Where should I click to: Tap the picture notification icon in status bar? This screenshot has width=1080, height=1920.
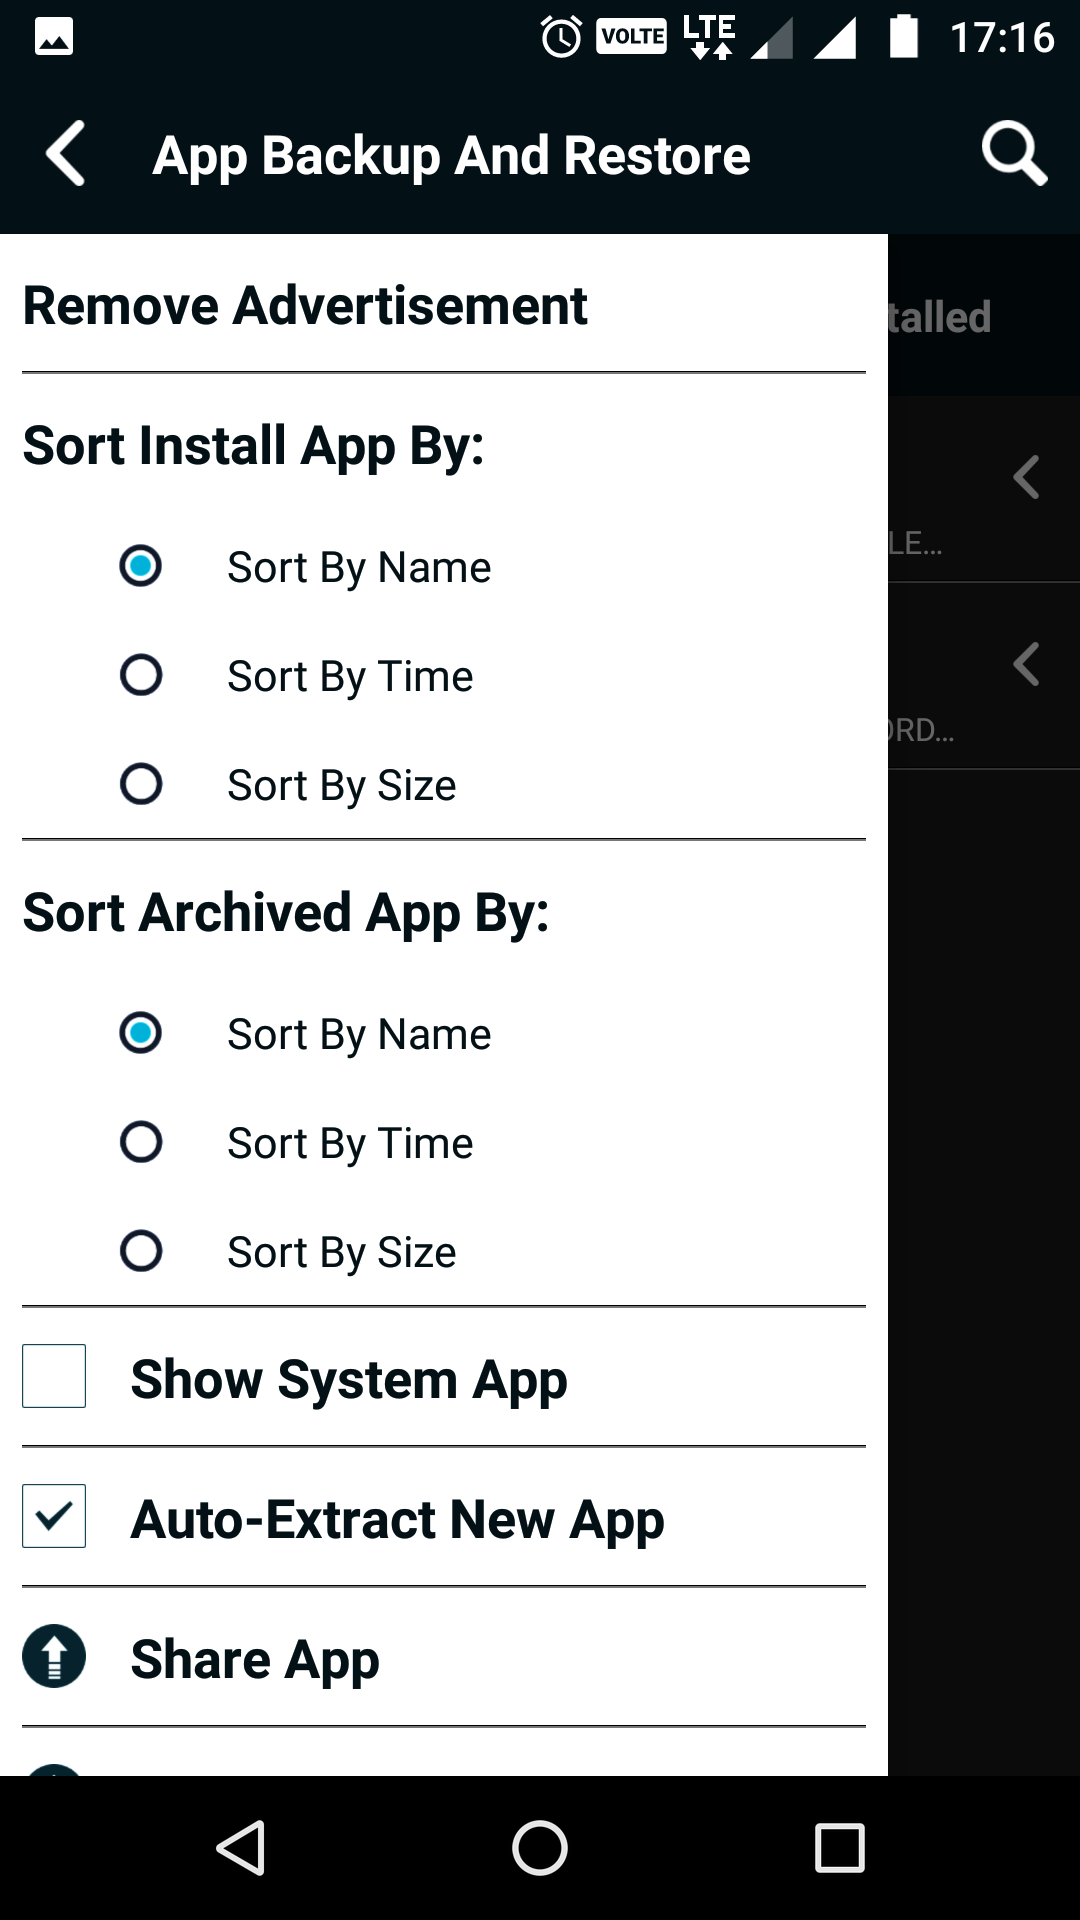[54, 38]
